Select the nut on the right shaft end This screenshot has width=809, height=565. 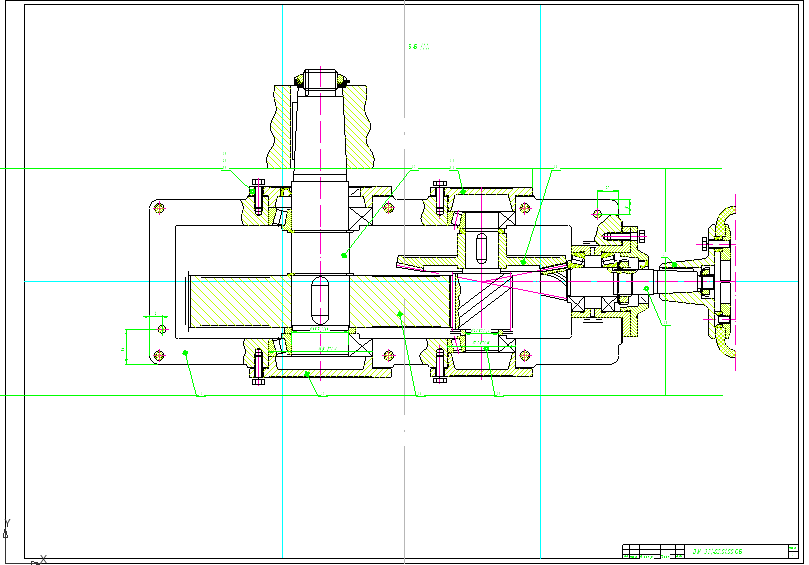707,283
